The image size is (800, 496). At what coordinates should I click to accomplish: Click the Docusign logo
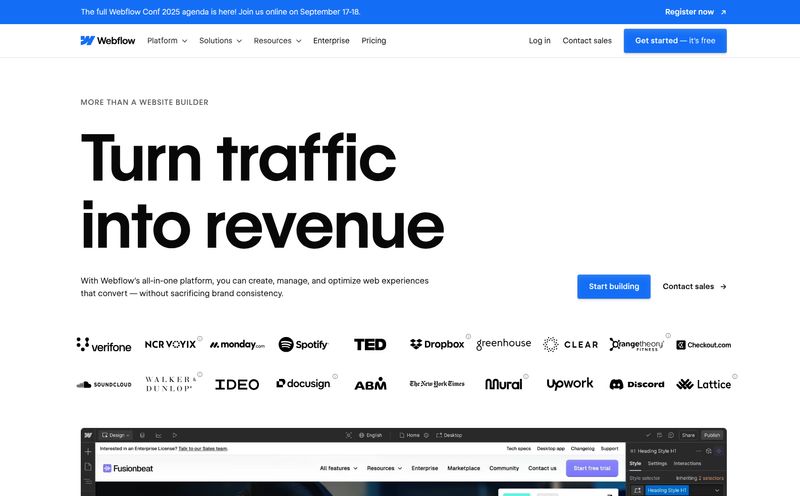pyautogui.click(x=303, y=384)
